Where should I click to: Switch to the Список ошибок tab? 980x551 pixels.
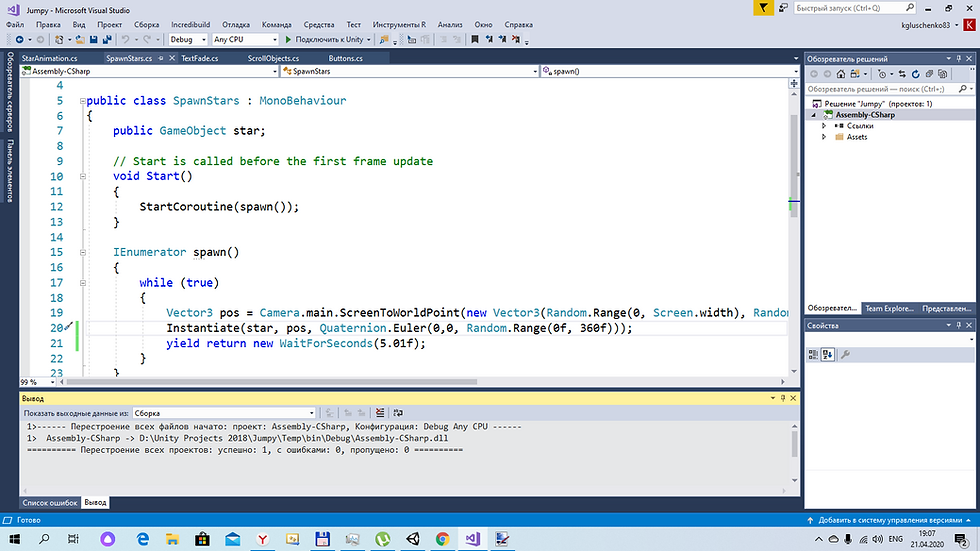click(x=50, y=502)
